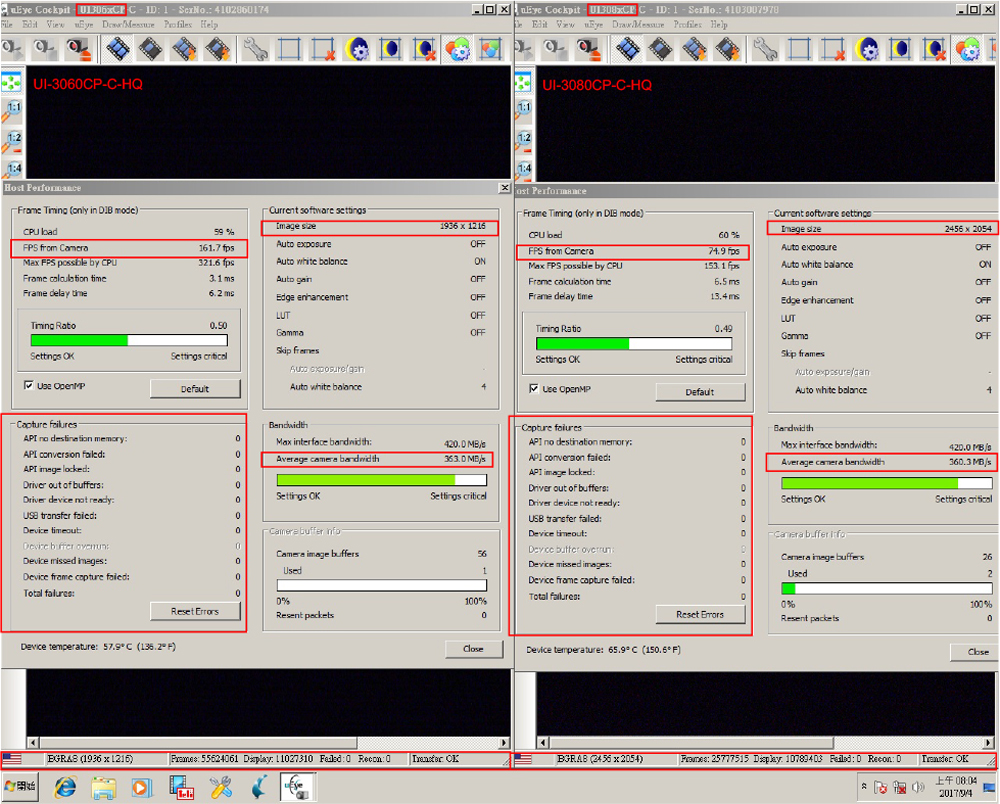1000x804 pixels.
Task: Click the Default button in right window
Action: click(x=700, y=392)
